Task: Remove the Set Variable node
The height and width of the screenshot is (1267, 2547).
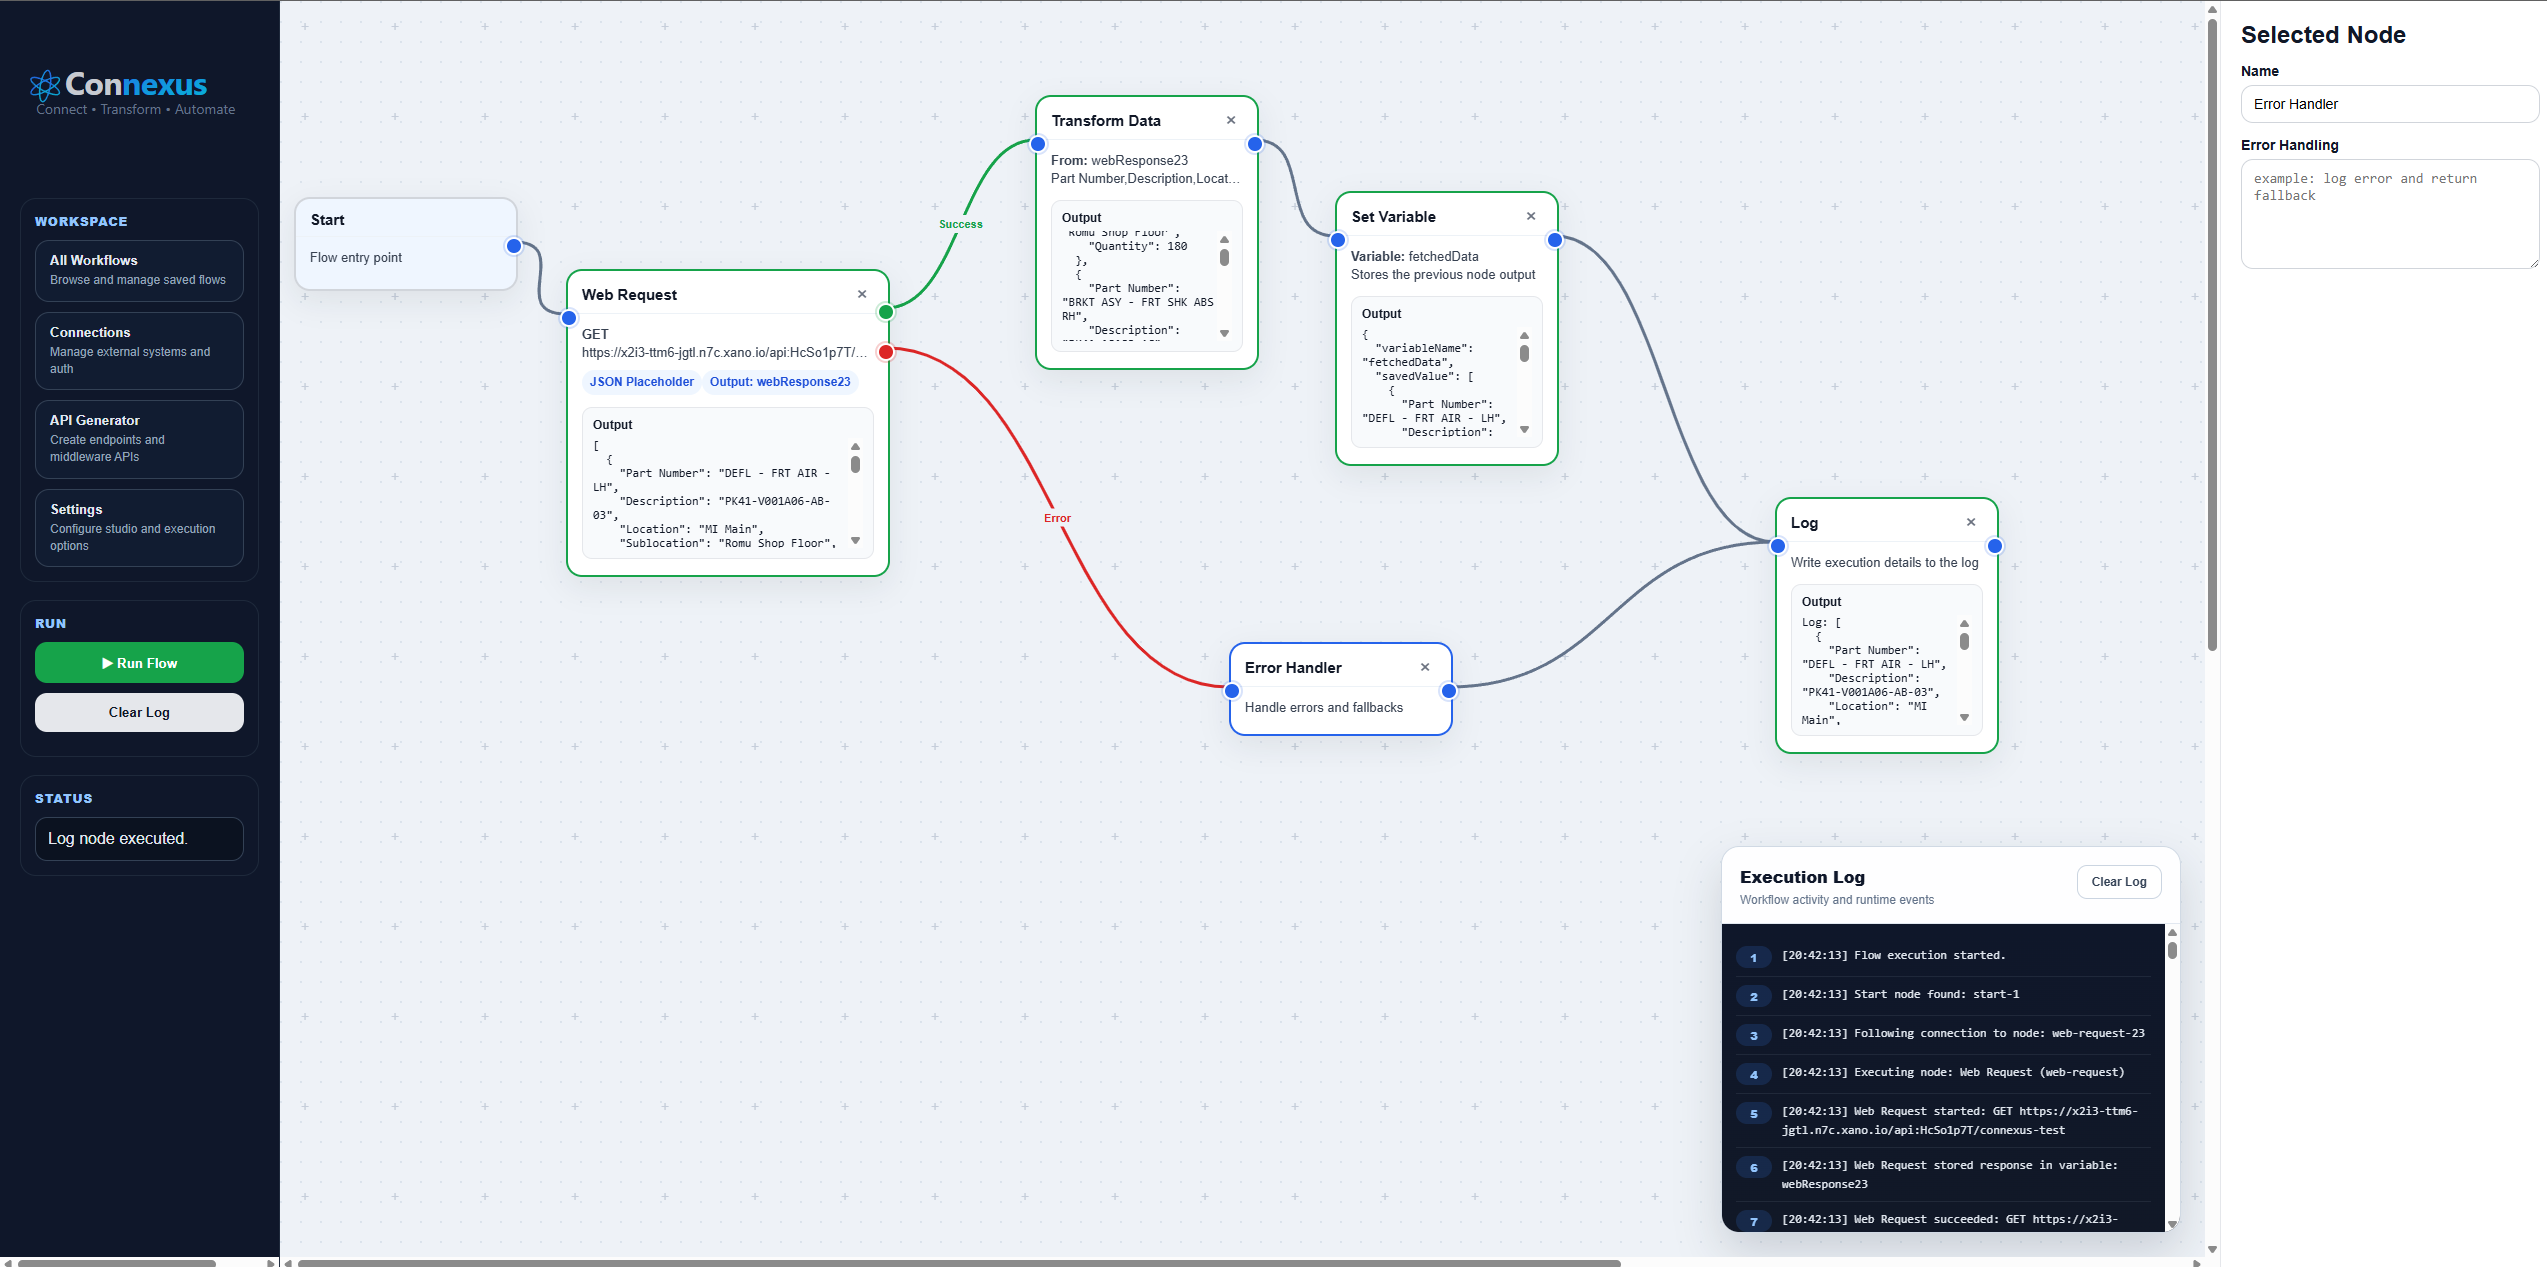Action: (x=1531, y=216)
